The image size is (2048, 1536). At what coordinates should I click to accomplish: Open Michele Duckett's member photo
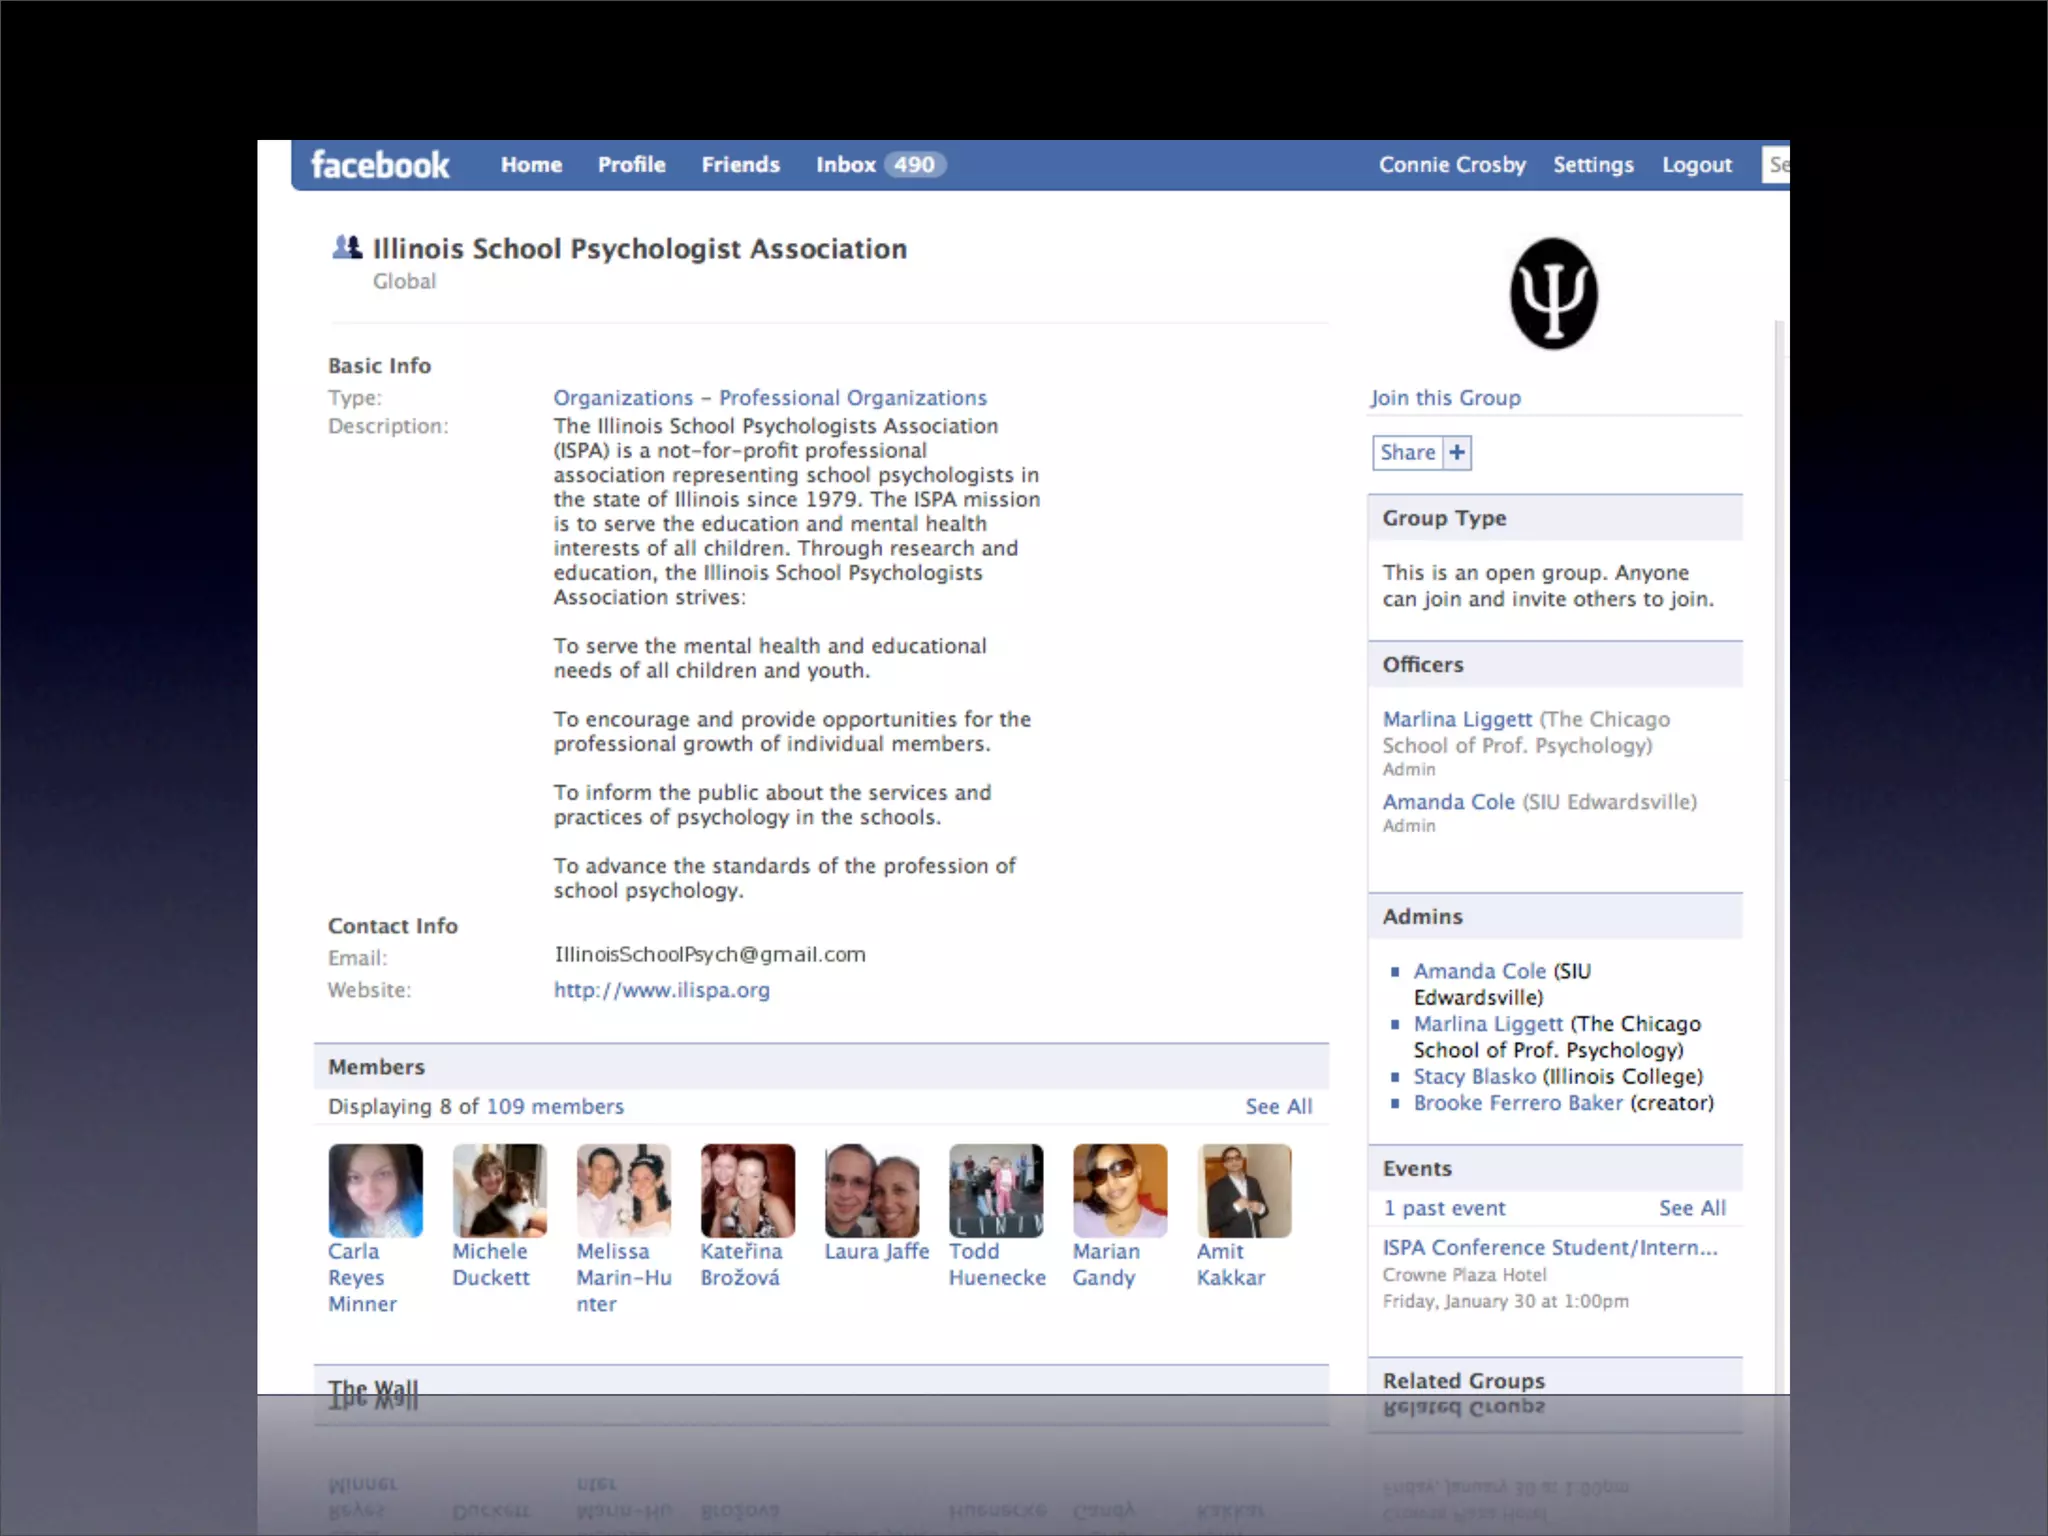tap(499, 1190)
